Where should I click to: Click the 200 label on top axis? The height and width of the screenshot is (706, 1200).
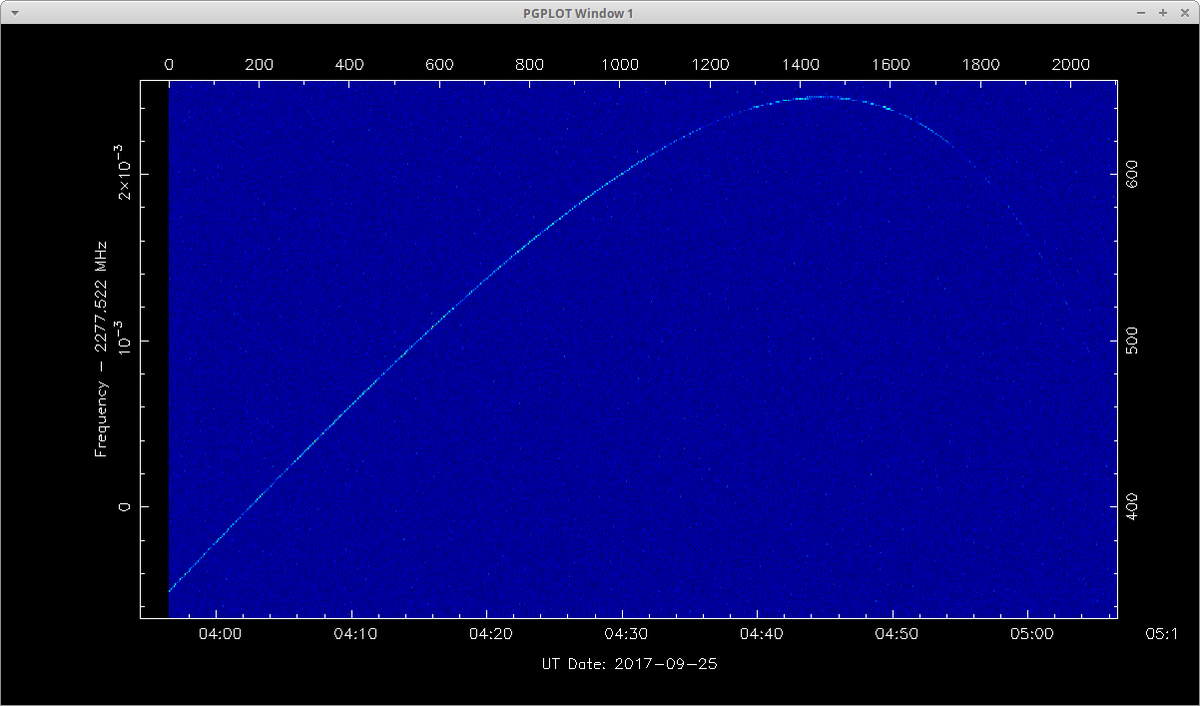click(x=259, y=64)
